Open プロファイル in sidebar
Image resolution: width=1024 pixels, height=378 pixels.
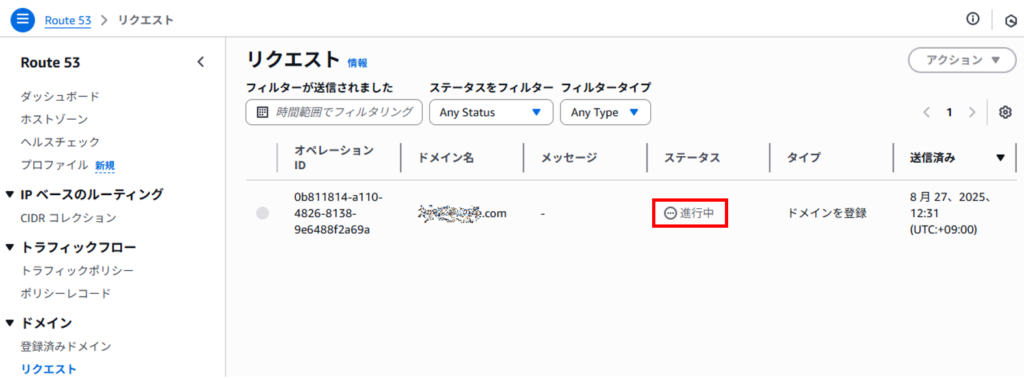click(x=54, y=165)
